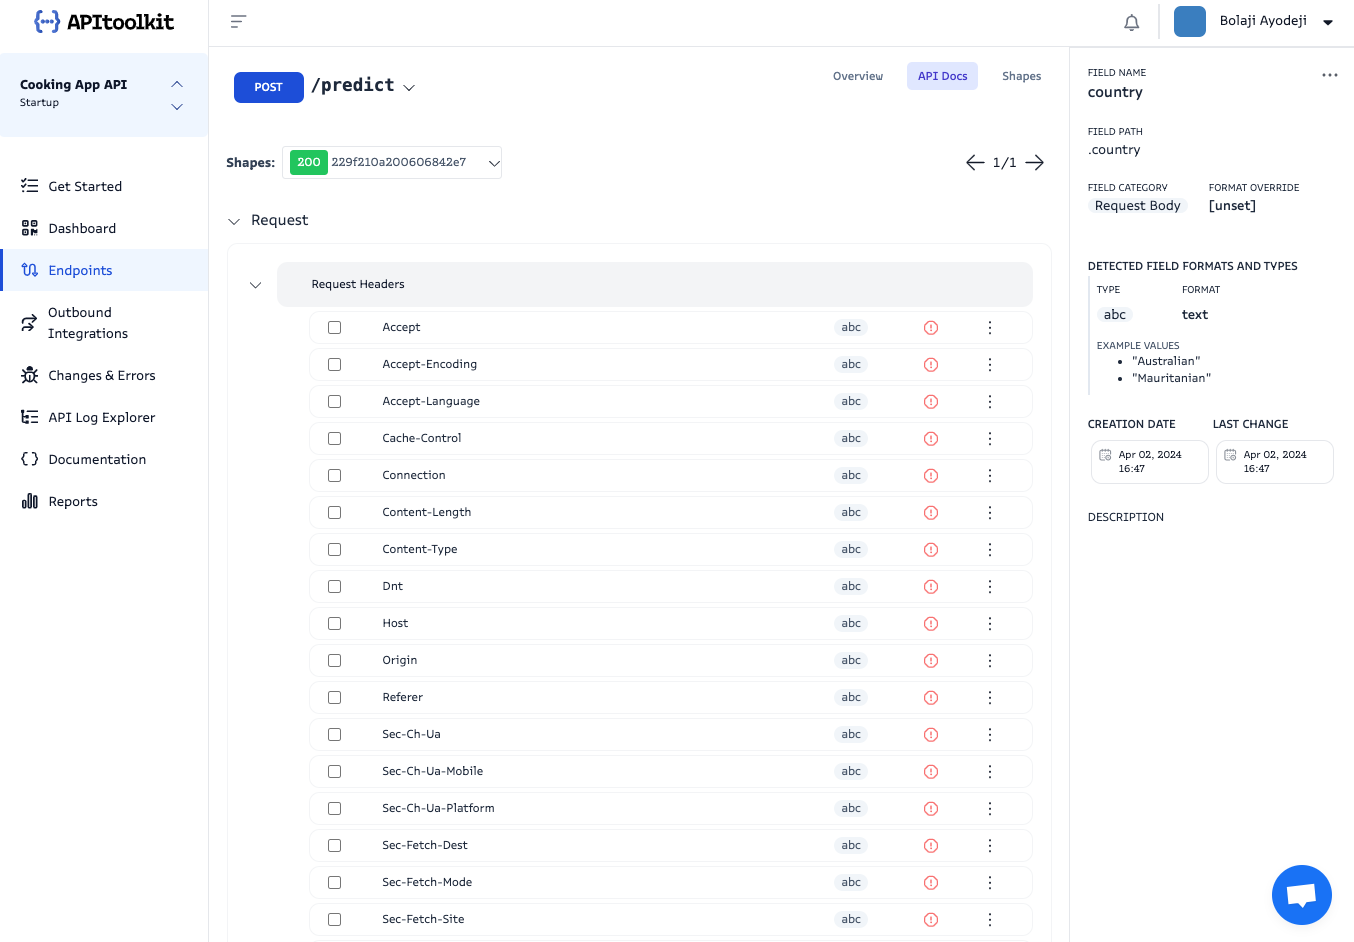The height and width of the screenshot is (942, 1354).
Task: Click the warning icon next to Content-Type header
Action: click(x=930, y=549)
